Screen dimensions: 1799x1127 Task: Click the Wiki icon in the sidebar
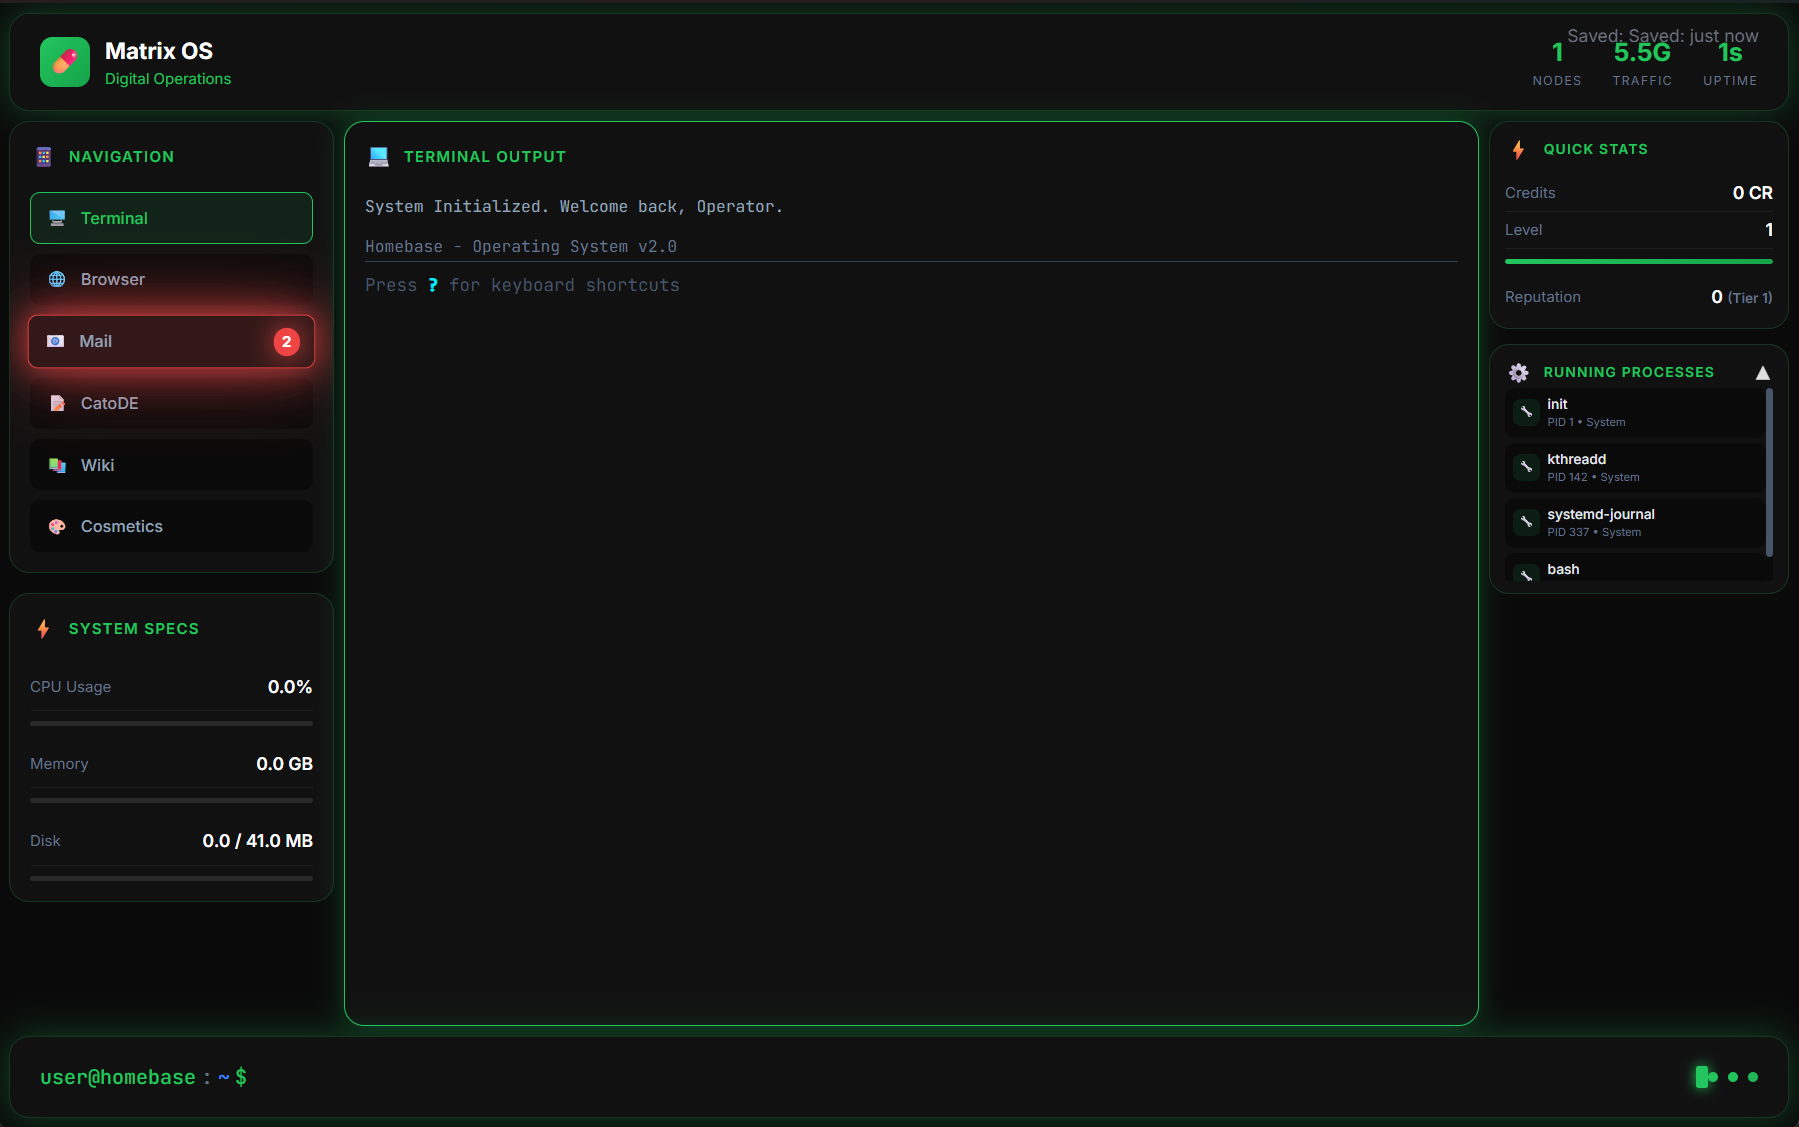pyautogui.click(x=57, y=464)
